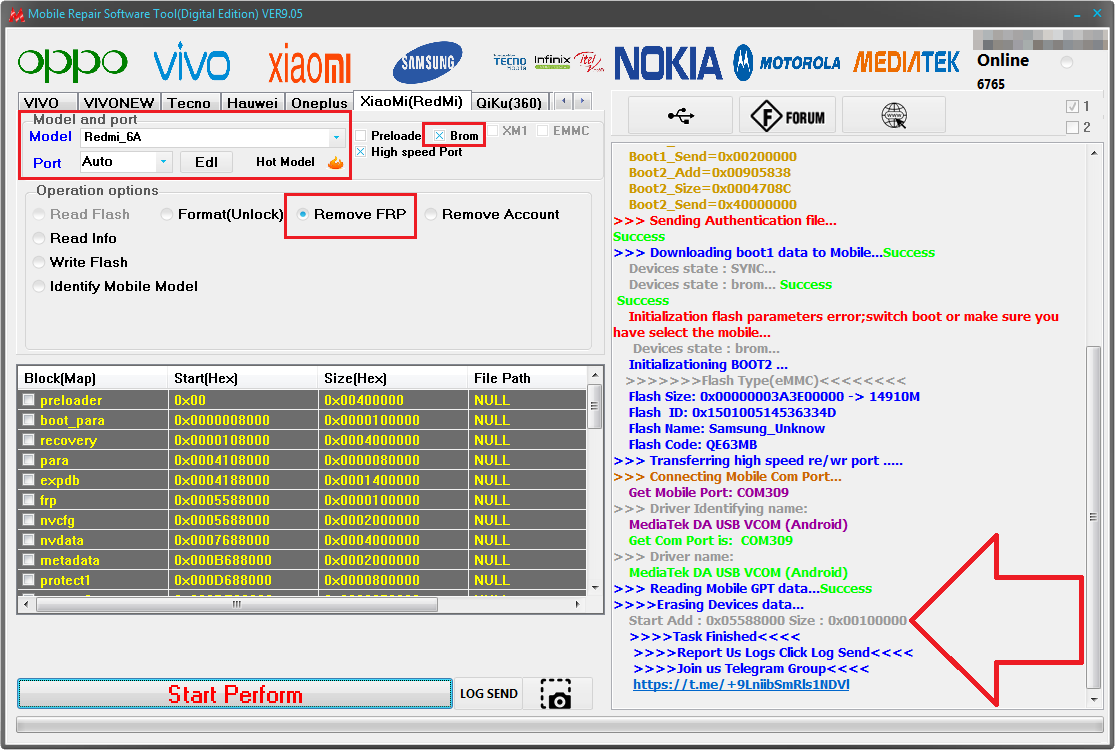This screenshot has width=1115, height=750.
Task: Open the Tecno tab
Action: (190, 103)
